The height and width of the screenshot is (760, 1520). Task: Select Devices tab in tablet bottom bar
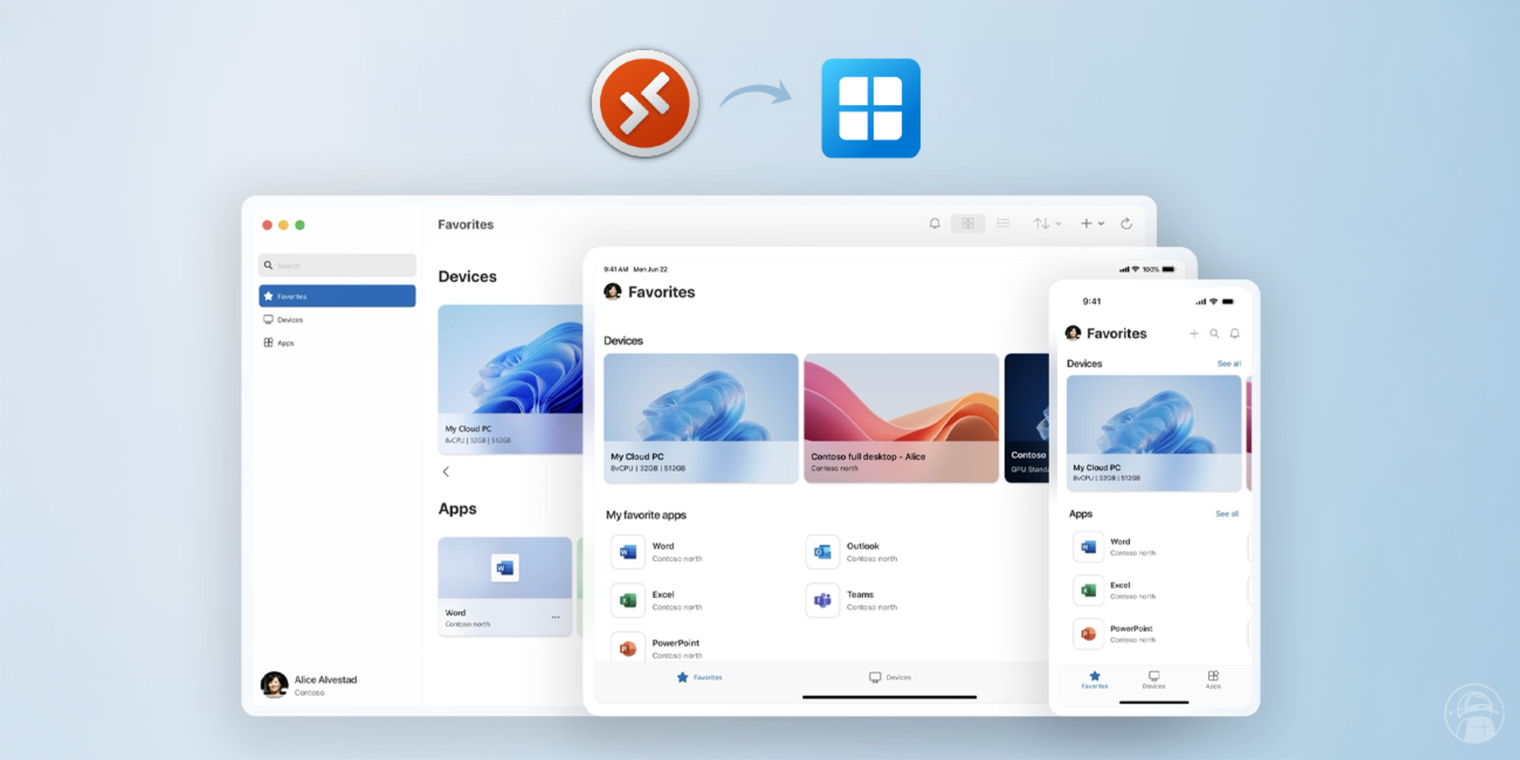click(890, 677)
